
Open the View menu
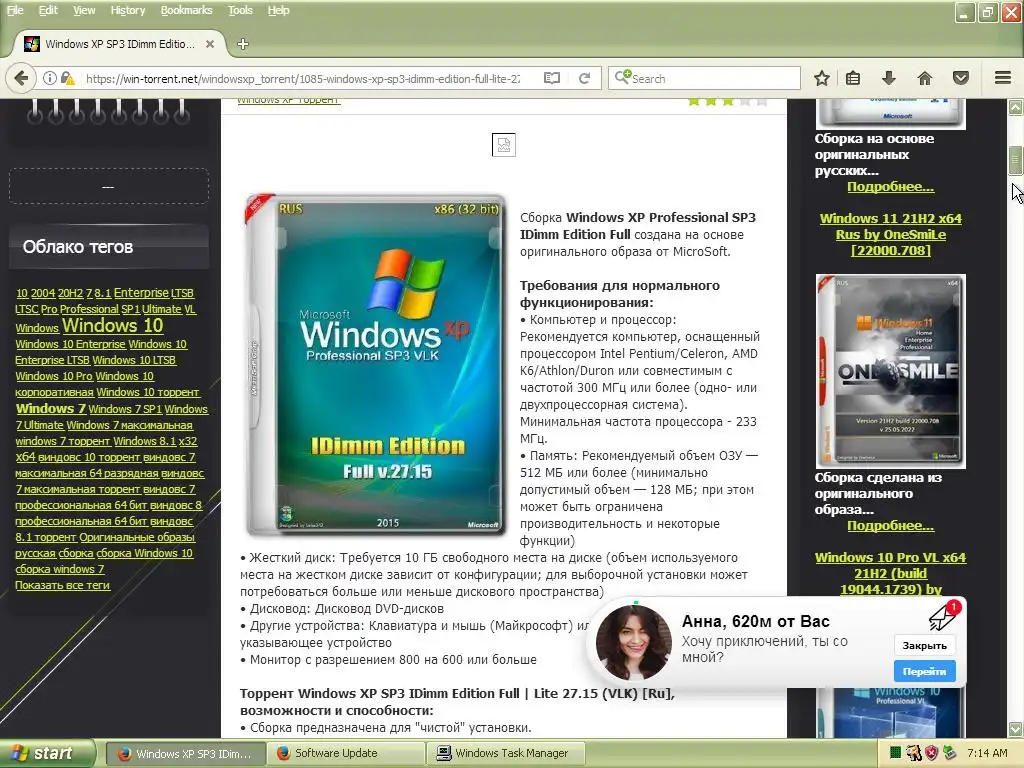coord(84,10)
